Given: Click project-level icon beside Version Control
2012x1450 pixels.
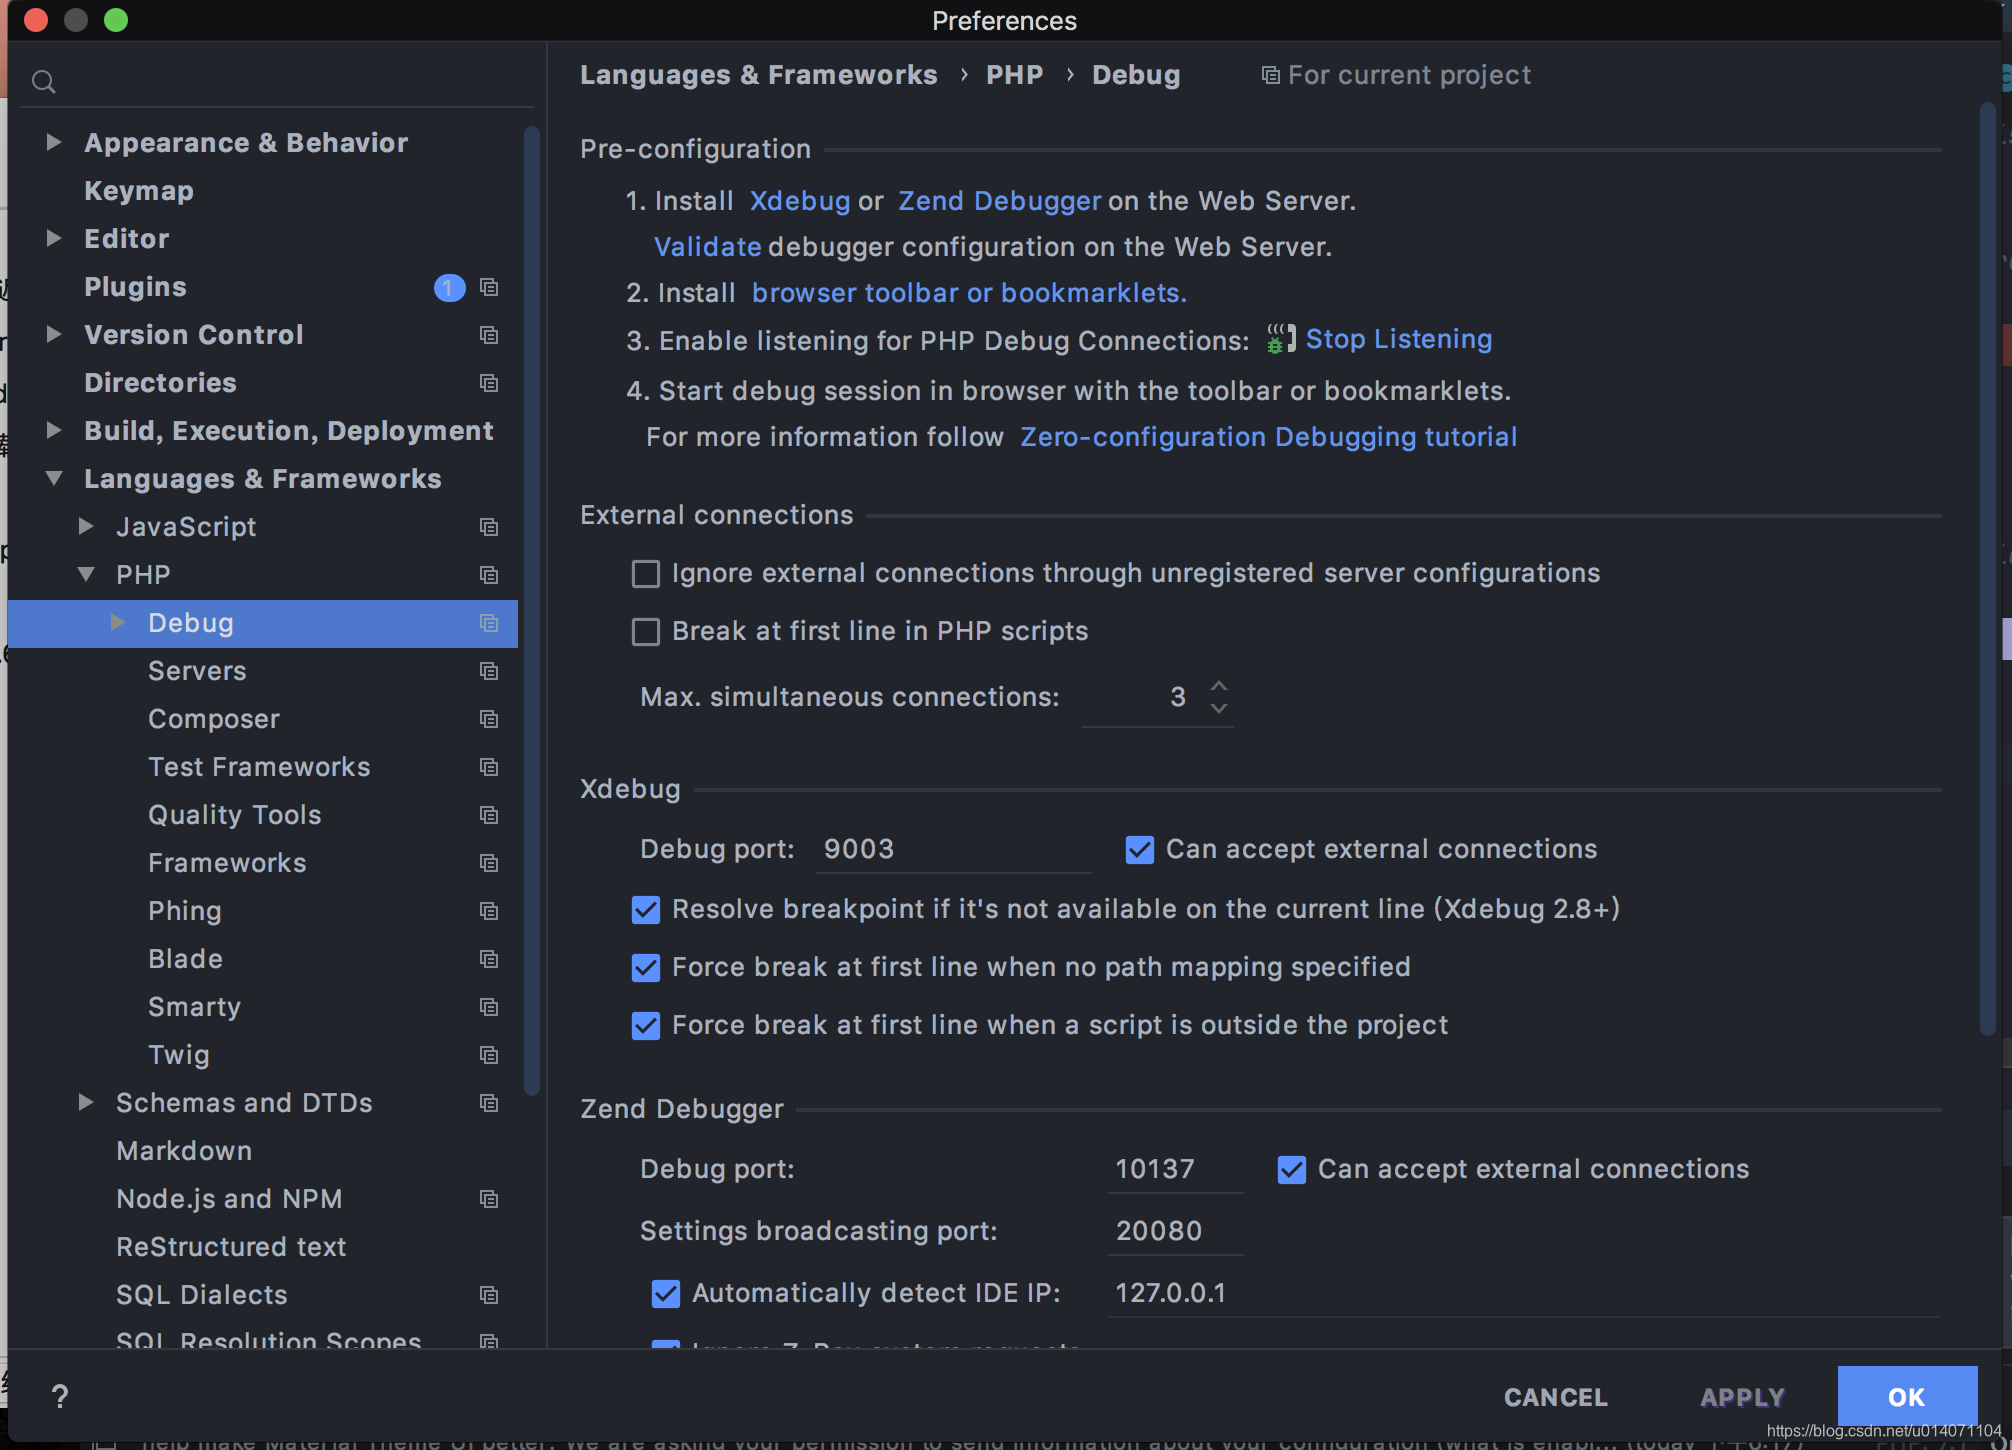Looking at the screenshot, I should [489, 335].
